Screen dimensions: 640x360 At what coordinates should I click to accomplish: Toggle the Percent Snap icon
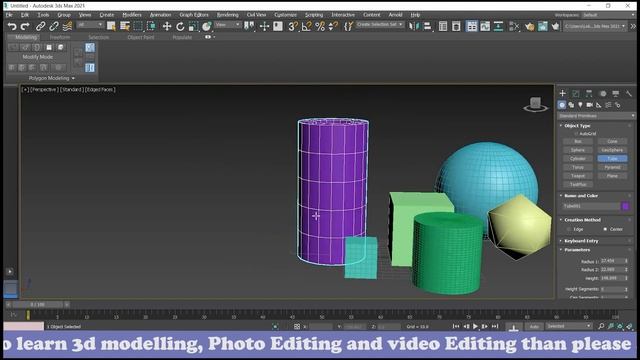tap(320, 27)
